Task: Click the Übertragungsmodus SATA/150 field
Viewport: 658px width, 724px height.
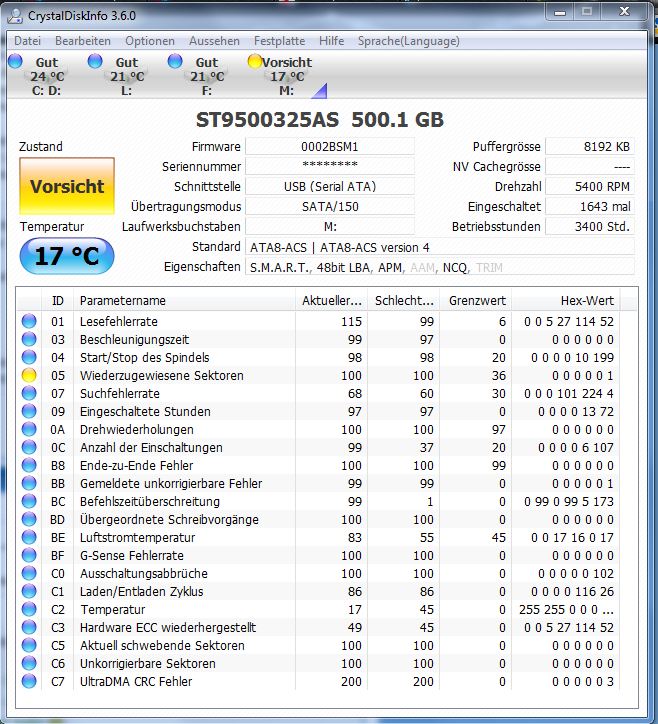Action: (330, 206)
